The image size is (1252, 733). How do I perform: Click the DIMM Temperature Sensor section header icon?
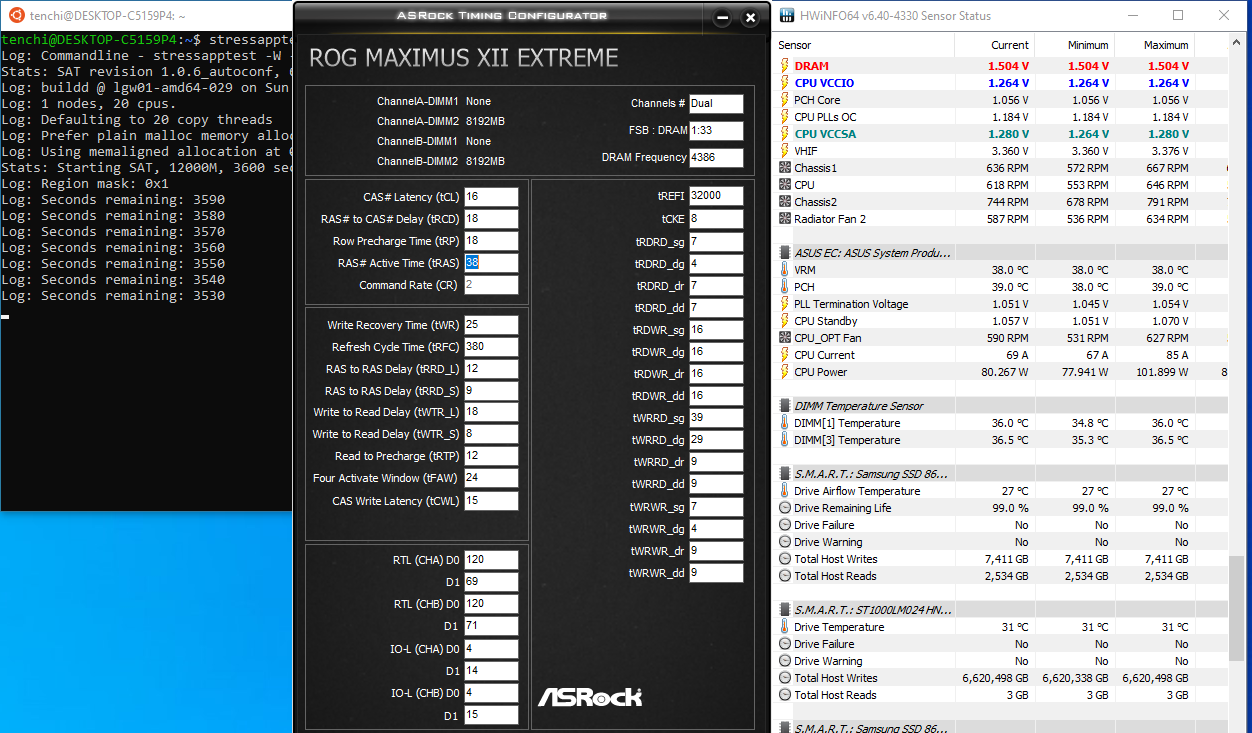point(785,406)
